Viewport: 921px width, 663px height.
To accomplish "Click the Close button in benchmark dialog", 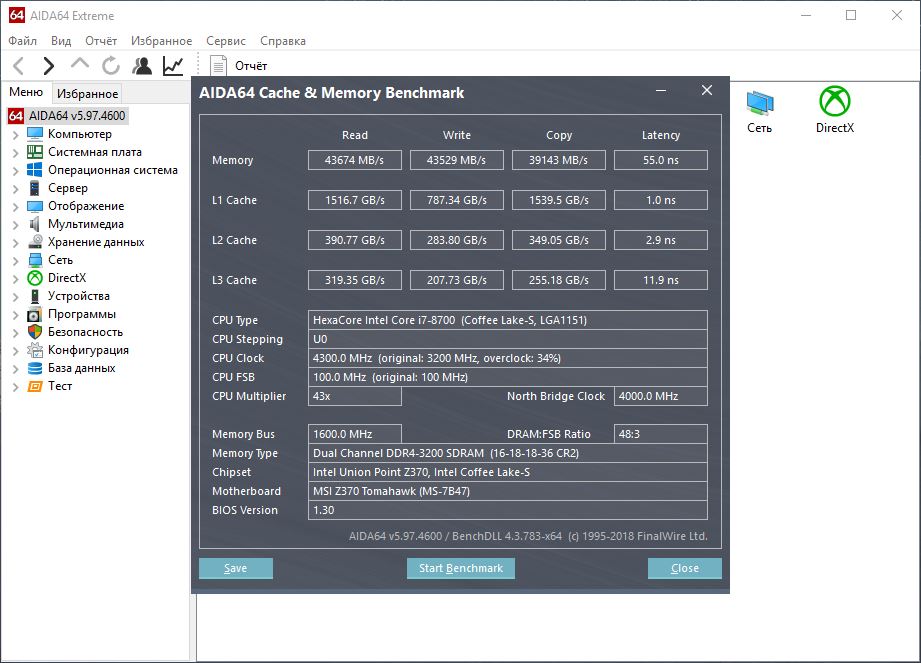I will point(684,568).
